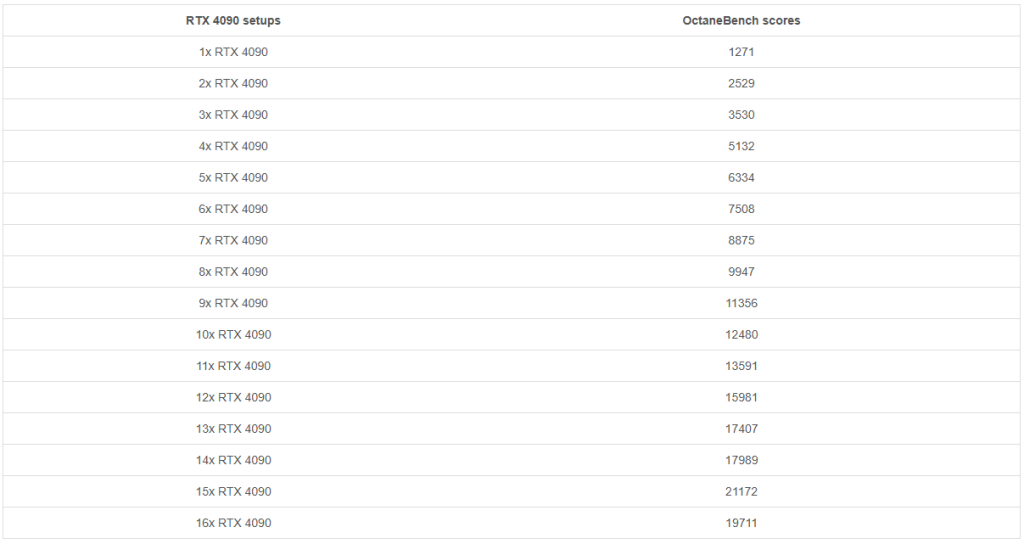The height and width of the screenshot is (544, 1024).
Task: Select the "2x RTX 4090" row label
Action: (233, 83)
